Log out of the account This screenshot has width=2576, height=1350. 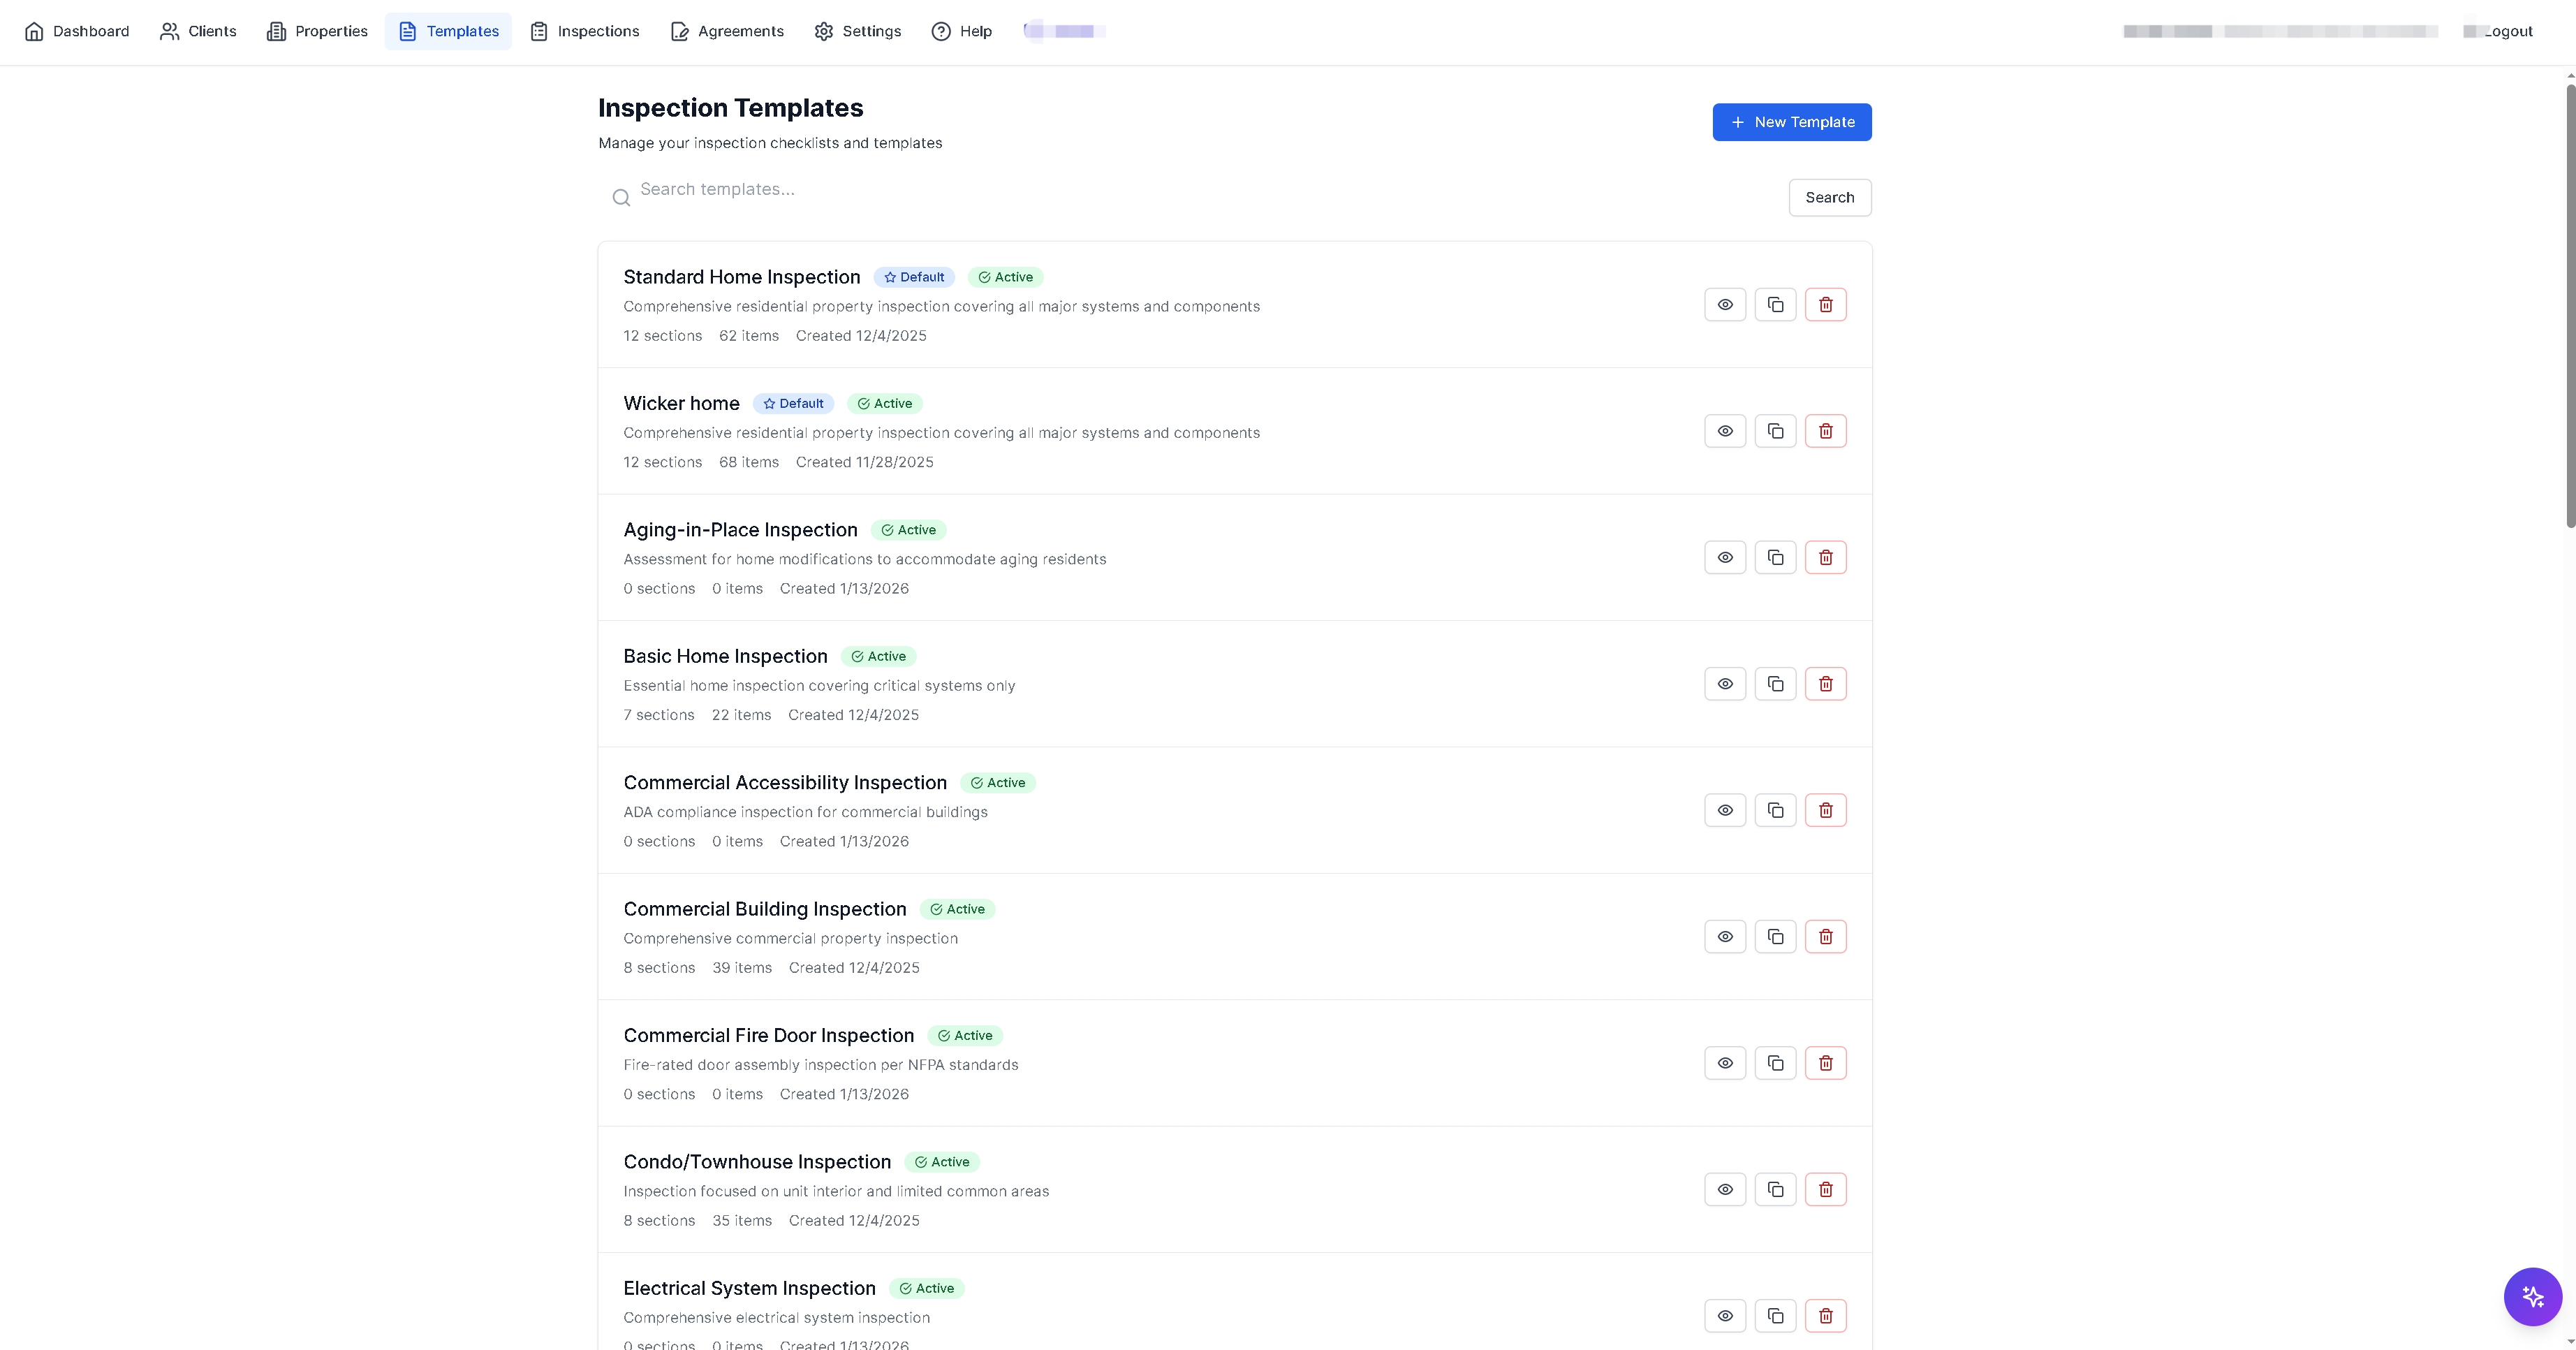tap(2508, 31)
